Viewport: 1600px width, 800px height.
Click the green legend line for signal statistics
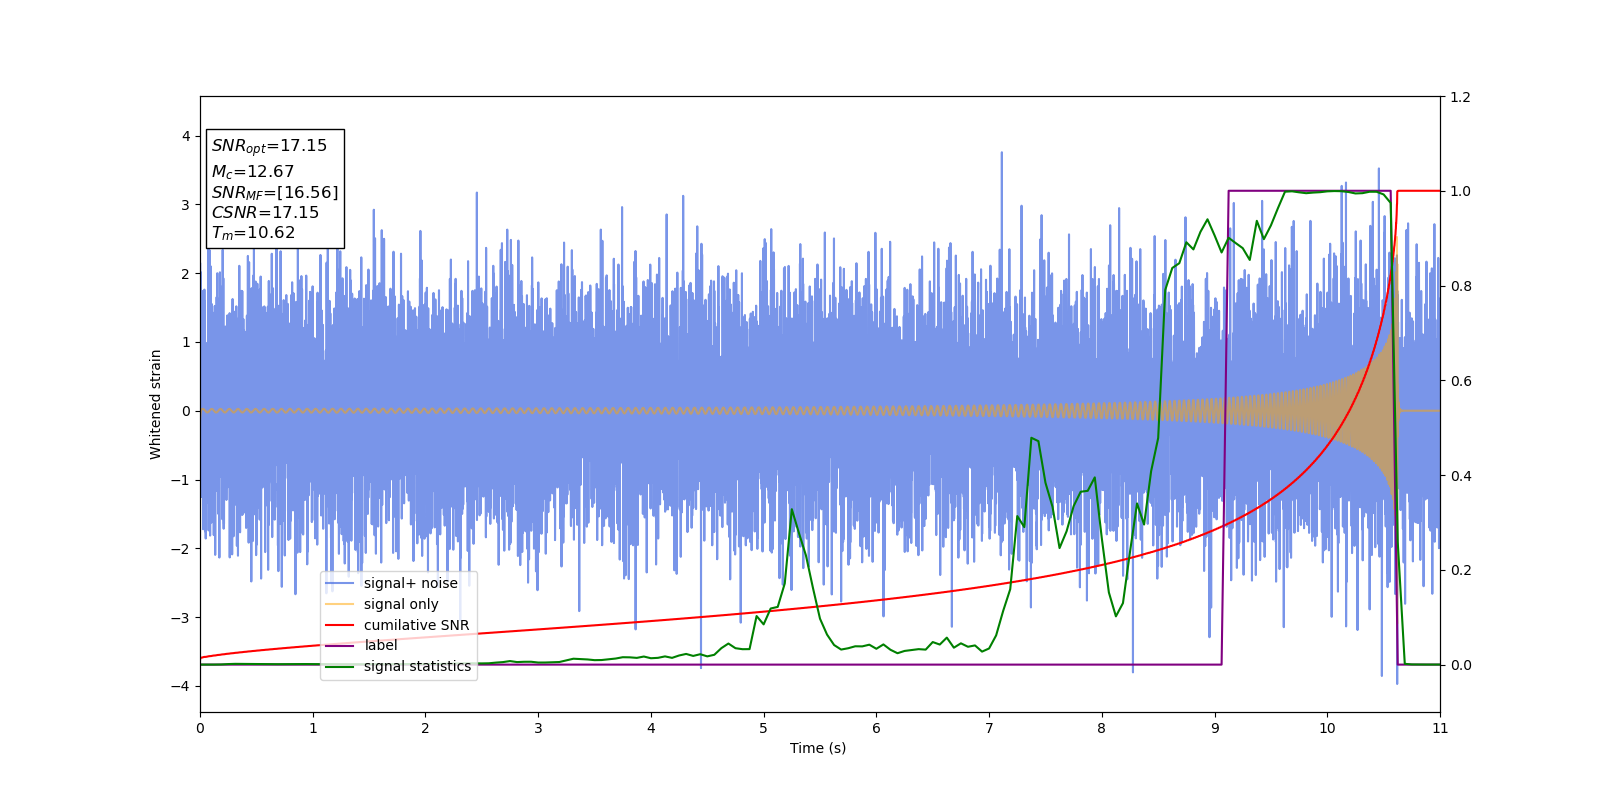tap(340, 666)
